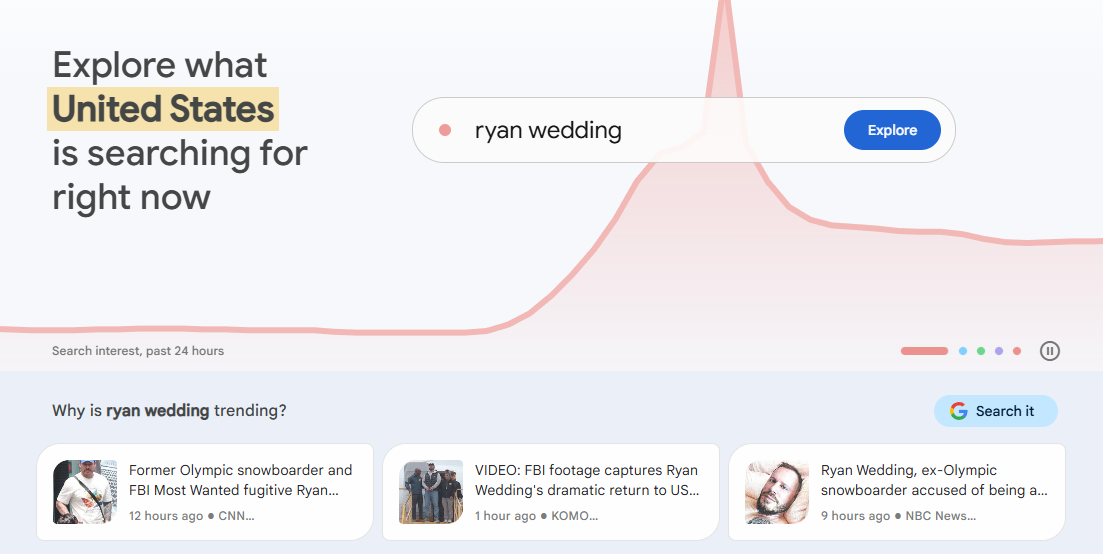Screen dimensions: 1103x554
Task: Click the 'Search it' Google button
Action: (x=995, y=411)
